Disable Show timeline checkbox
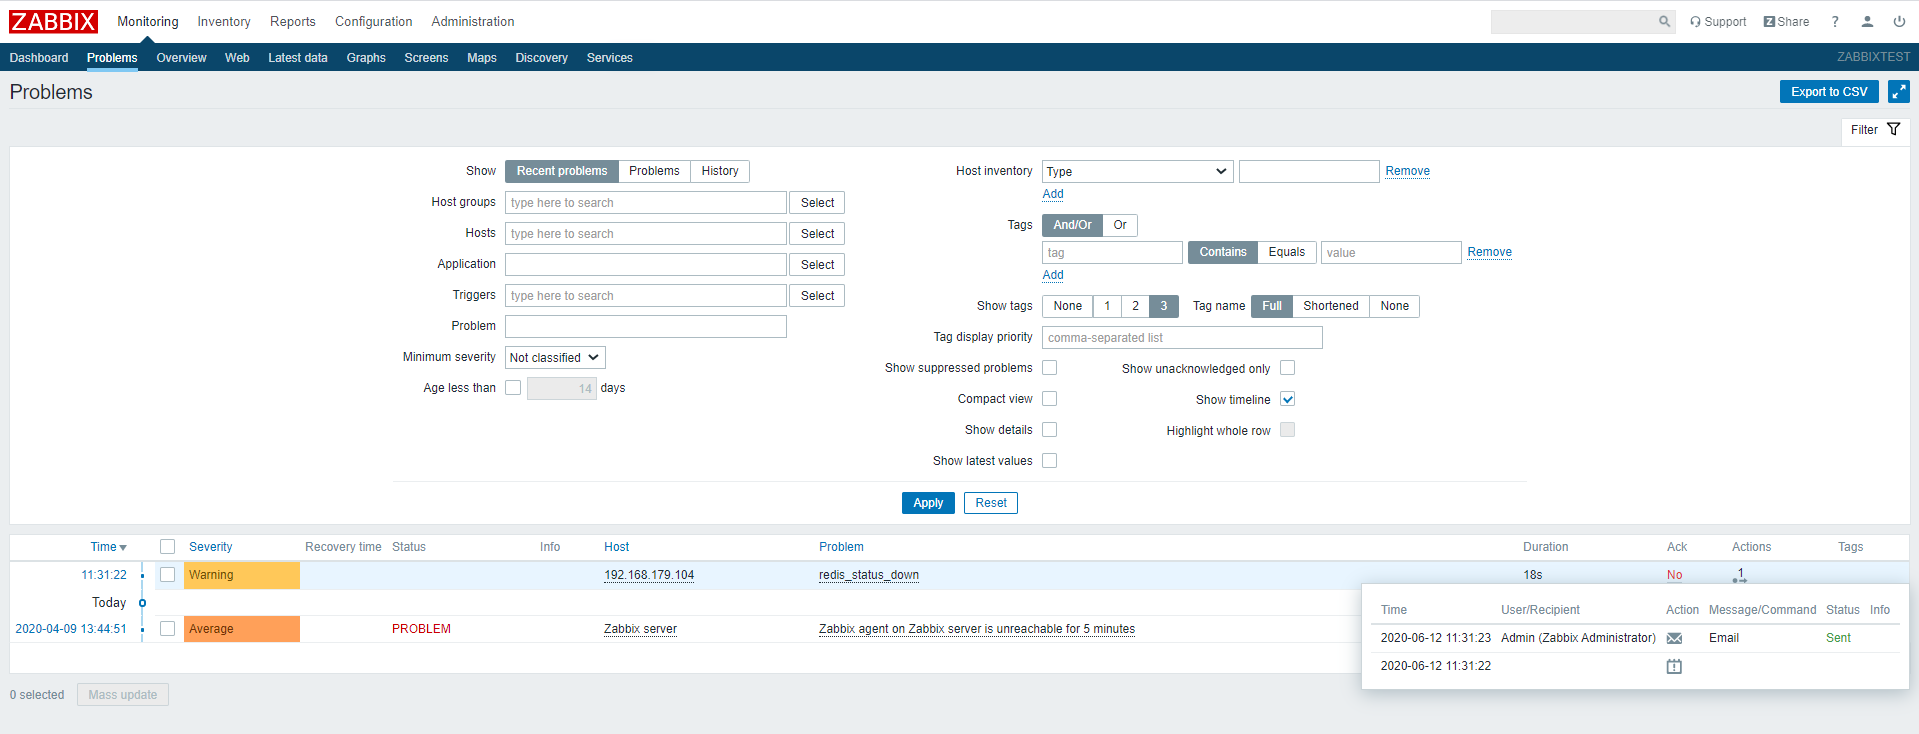Viewport: 1919px width, 734px height. click(x=1287, y=399)
